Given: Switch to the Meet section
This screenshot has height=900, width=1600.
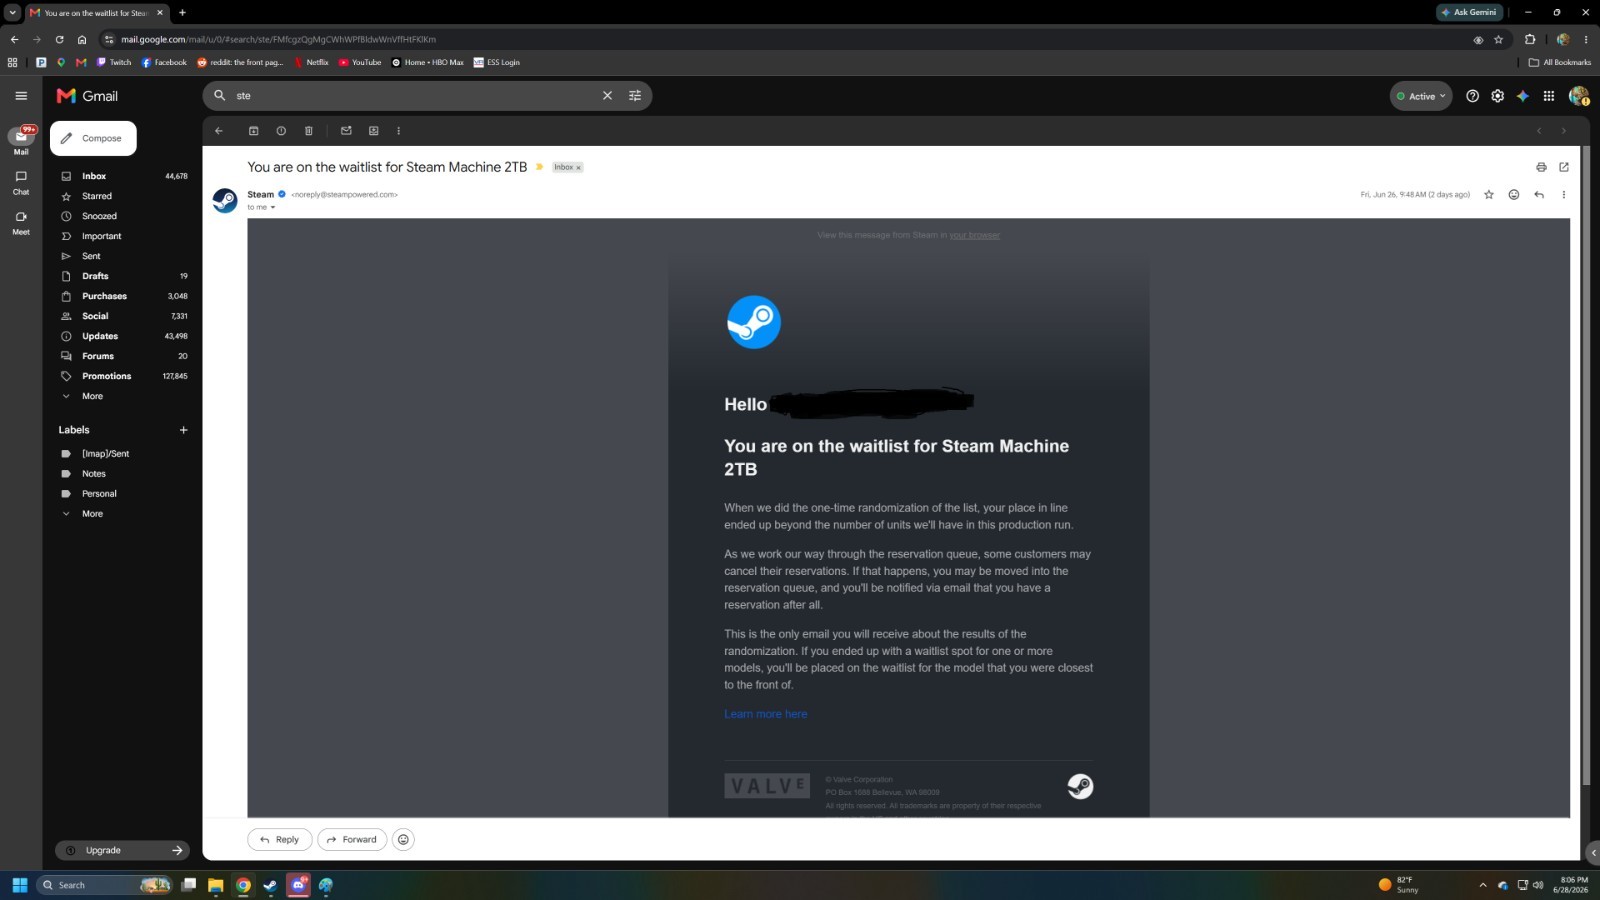Looking at the screenshot, I should click(x=21, y=222).
